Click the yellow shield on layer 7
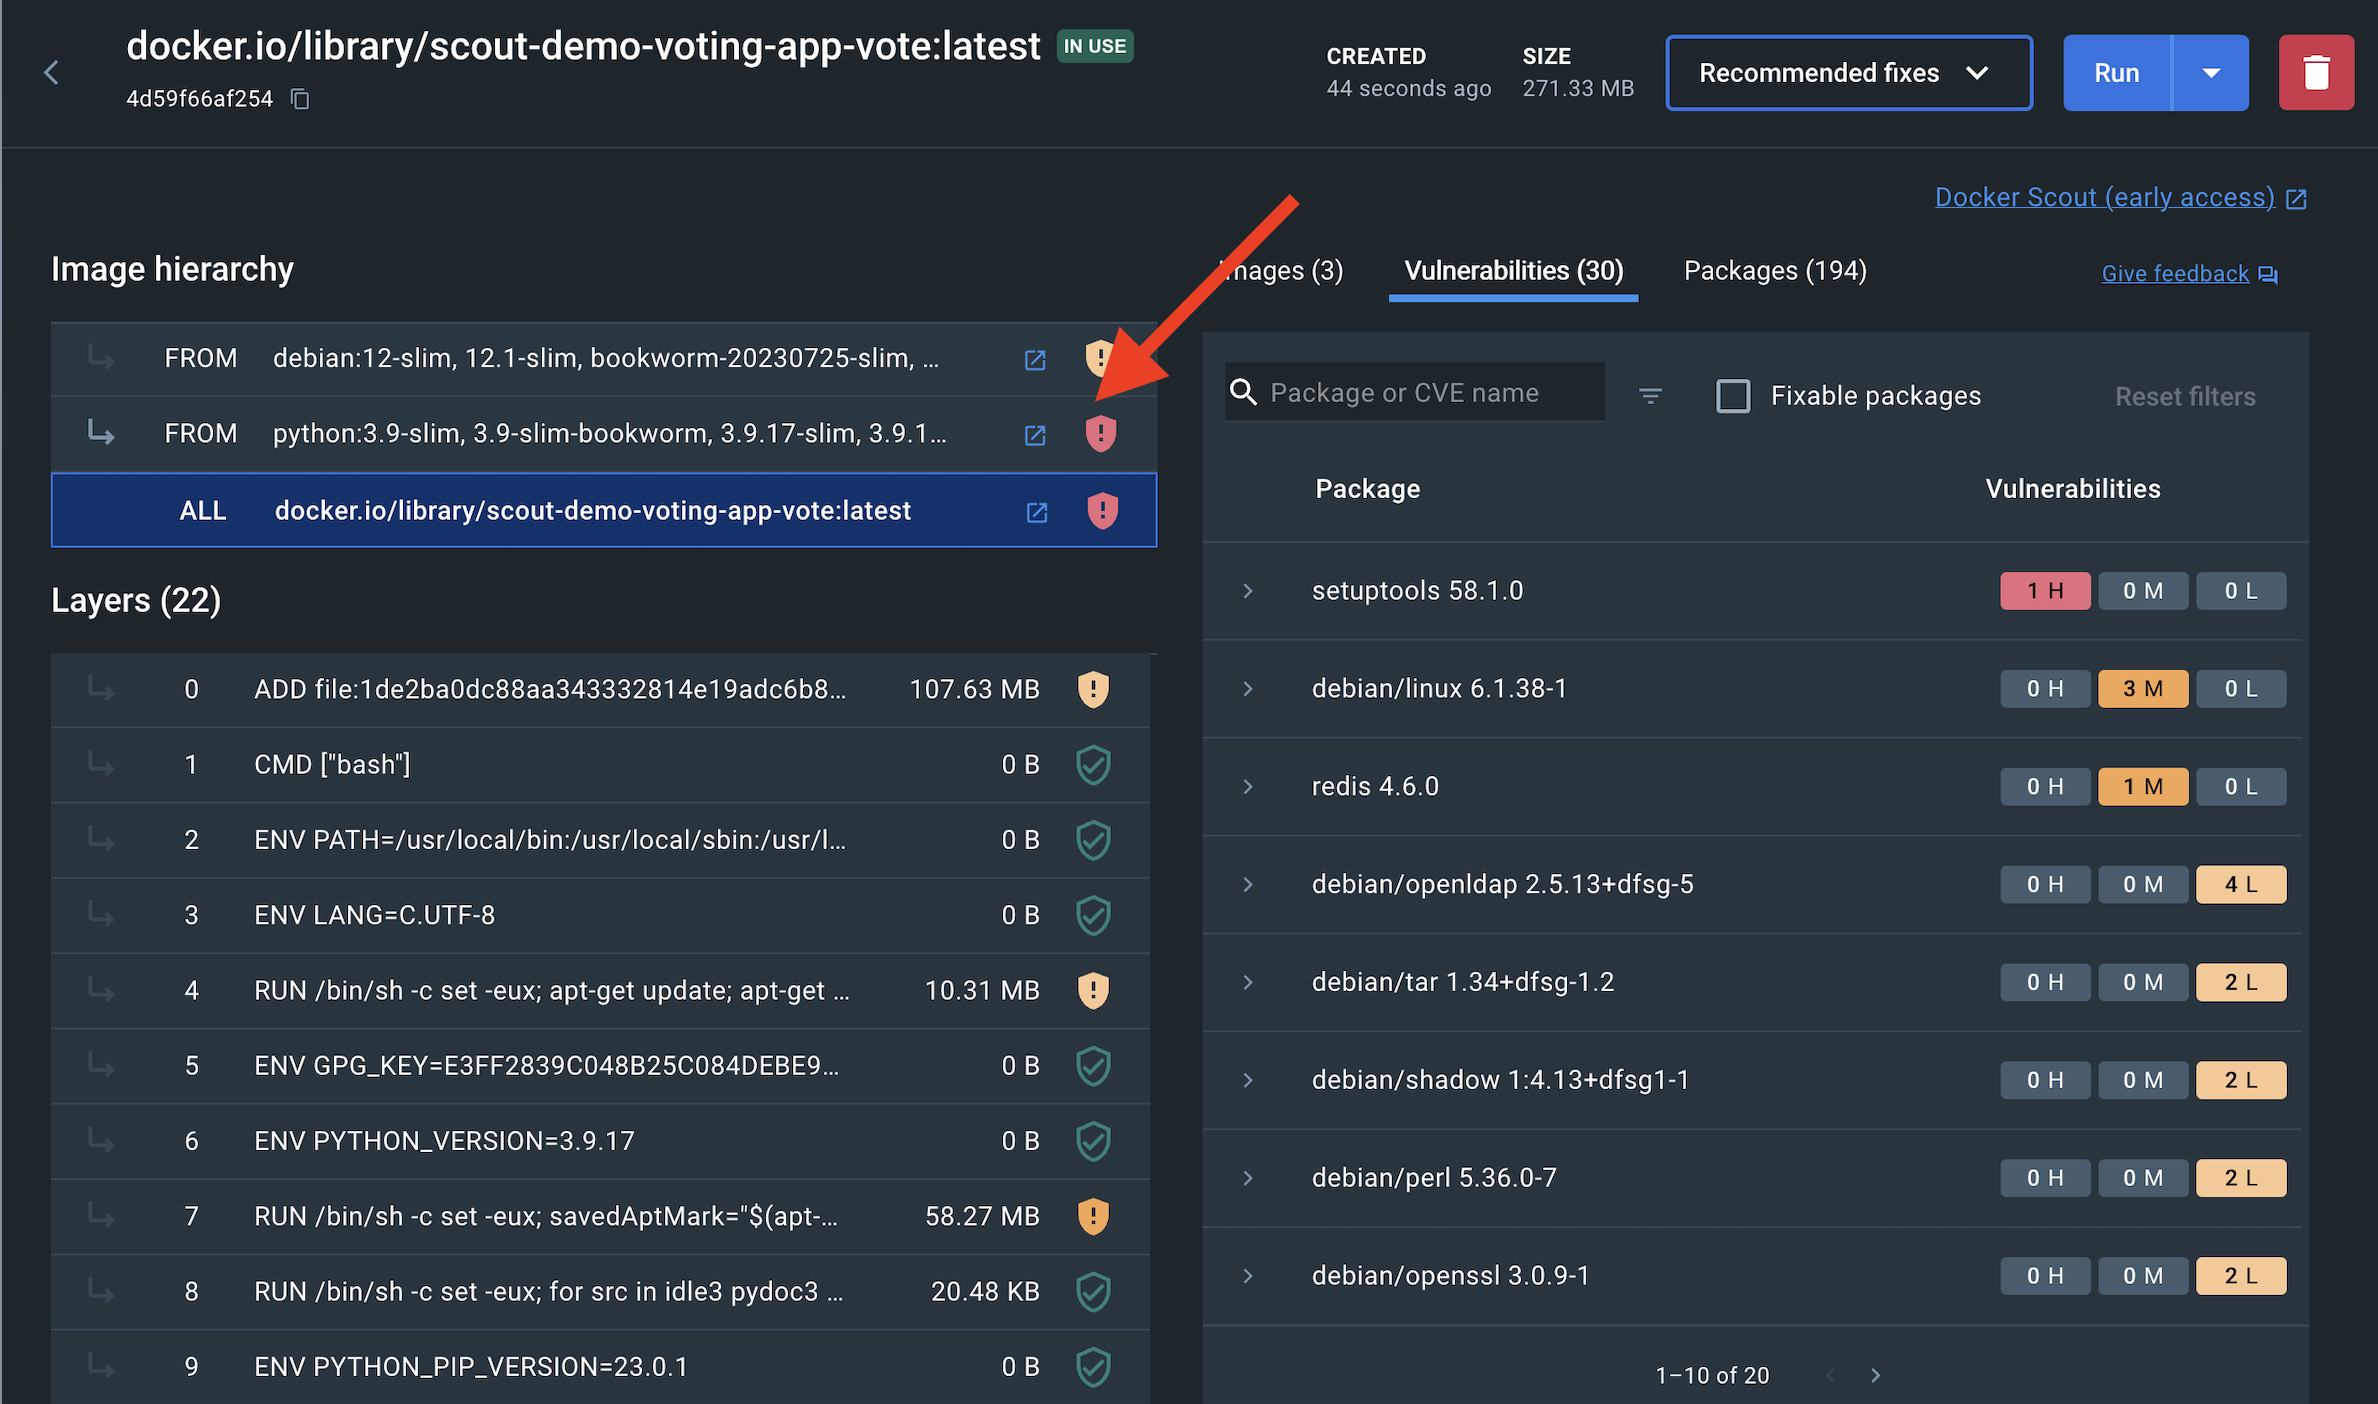2378x1404 pixels. pos(1093,1216)
